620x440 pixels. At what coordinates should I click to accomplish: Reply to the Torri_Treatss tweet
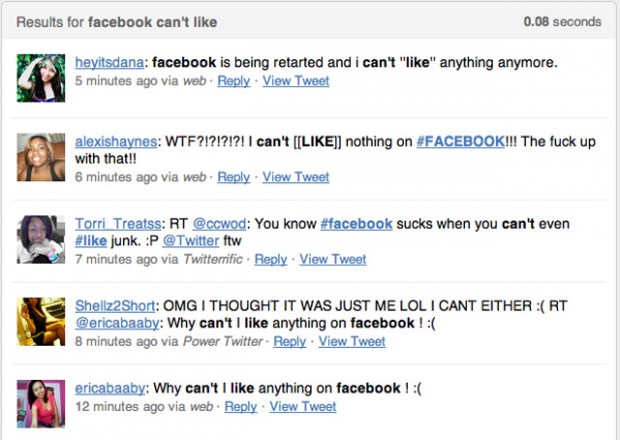(x=271, y=259)
